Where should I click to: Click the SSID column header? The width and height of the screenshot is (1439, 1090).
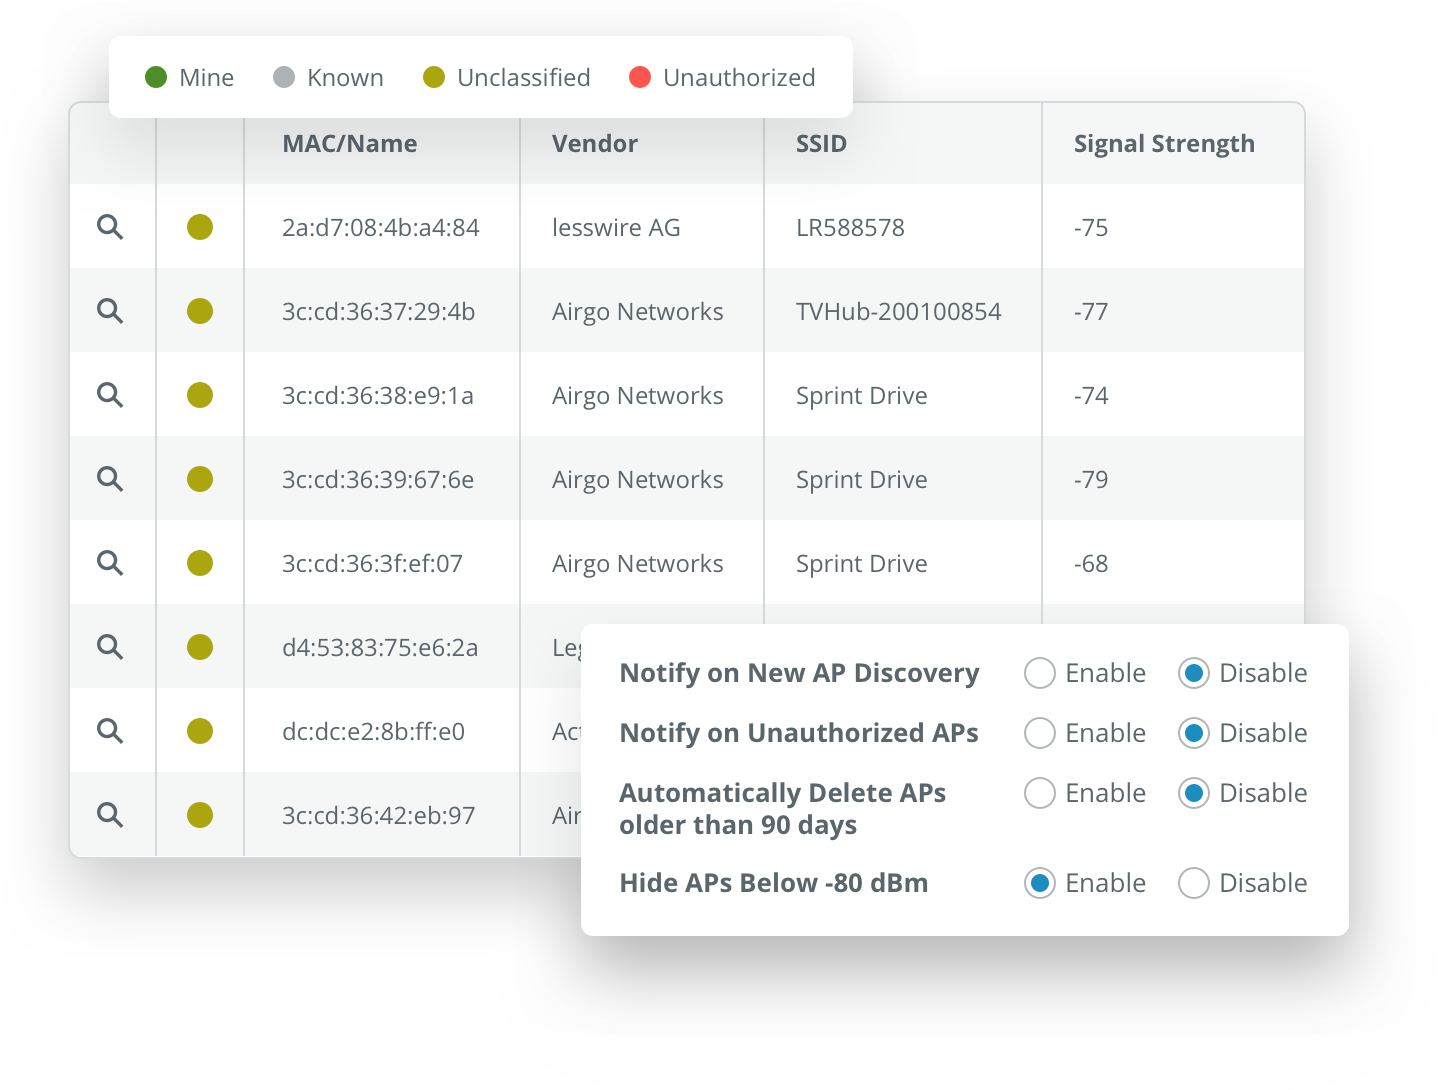click(x=821, y=144)
